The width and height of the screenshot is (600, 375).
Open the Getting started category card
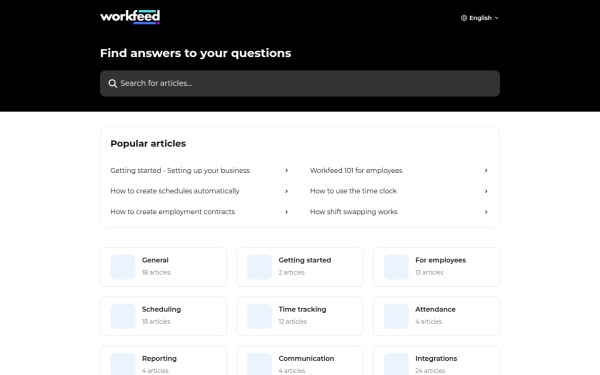coord(300,267)
